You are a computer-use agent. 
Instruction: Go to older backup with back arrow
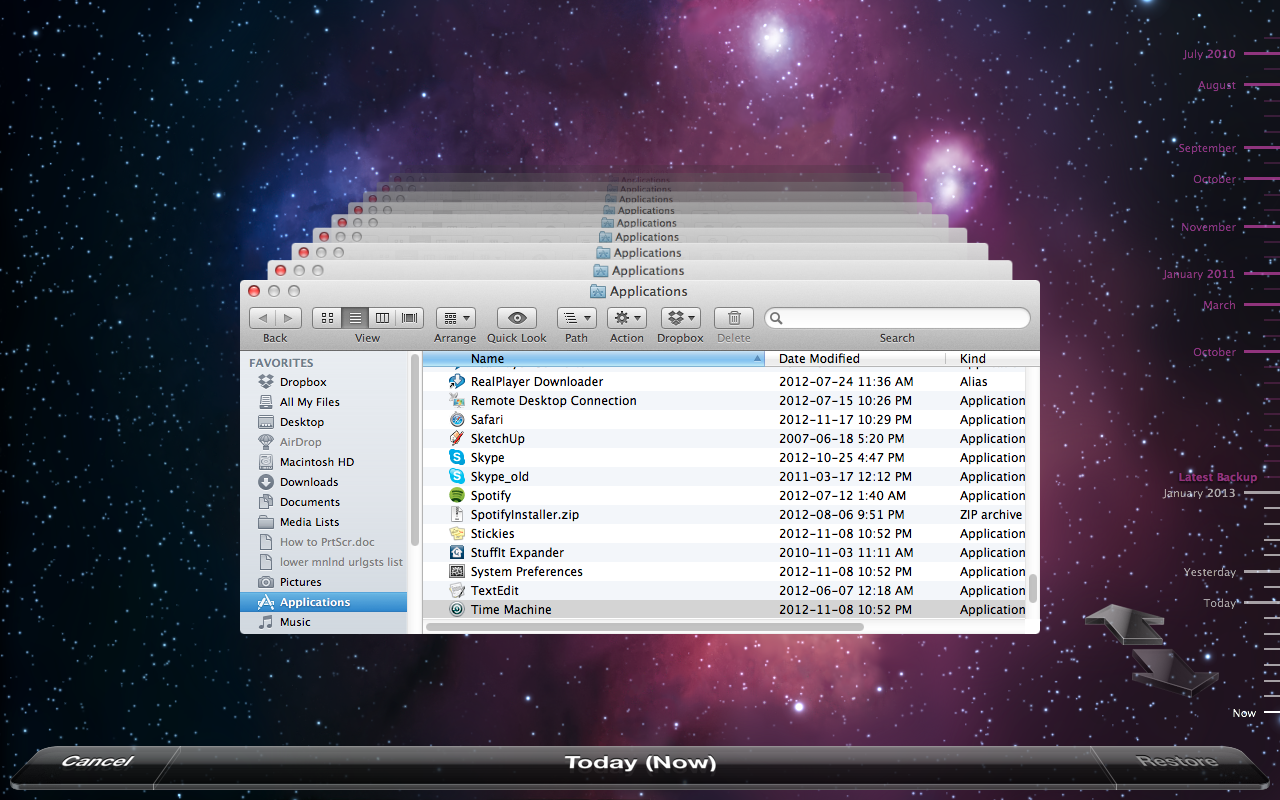(x=1125, y=623)
